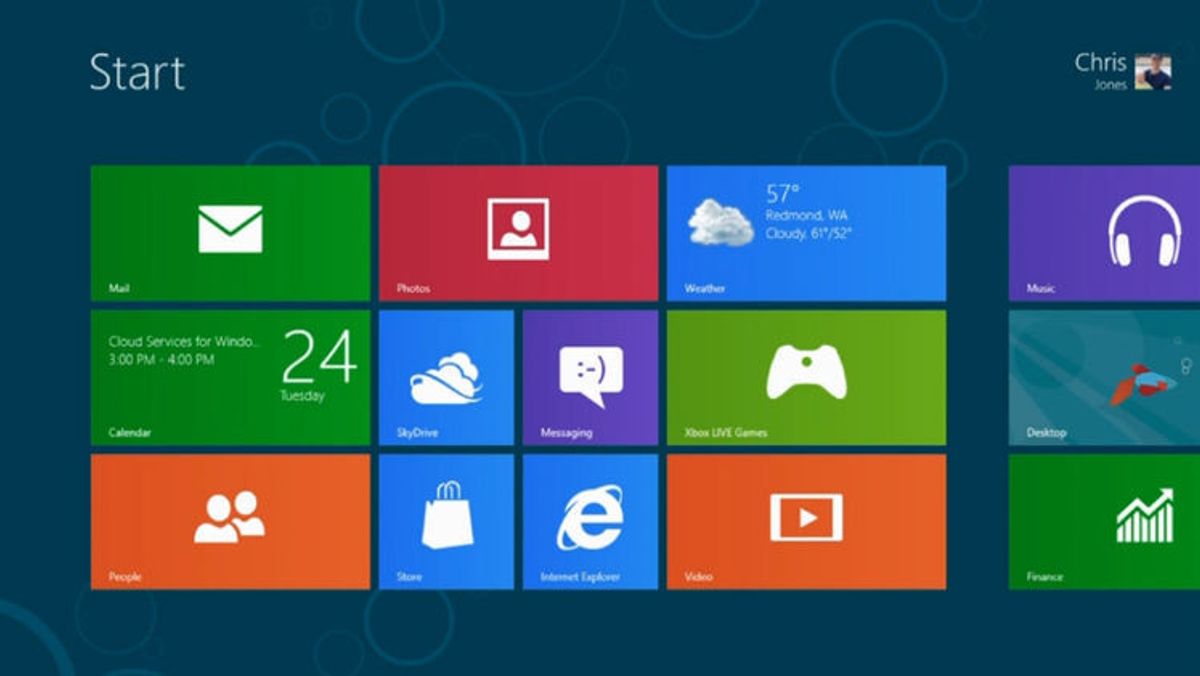Viewport: 1200px width, 676px height.
Task: Open the Calendar tile showing Tuesday 24
Action: [230, 377]
